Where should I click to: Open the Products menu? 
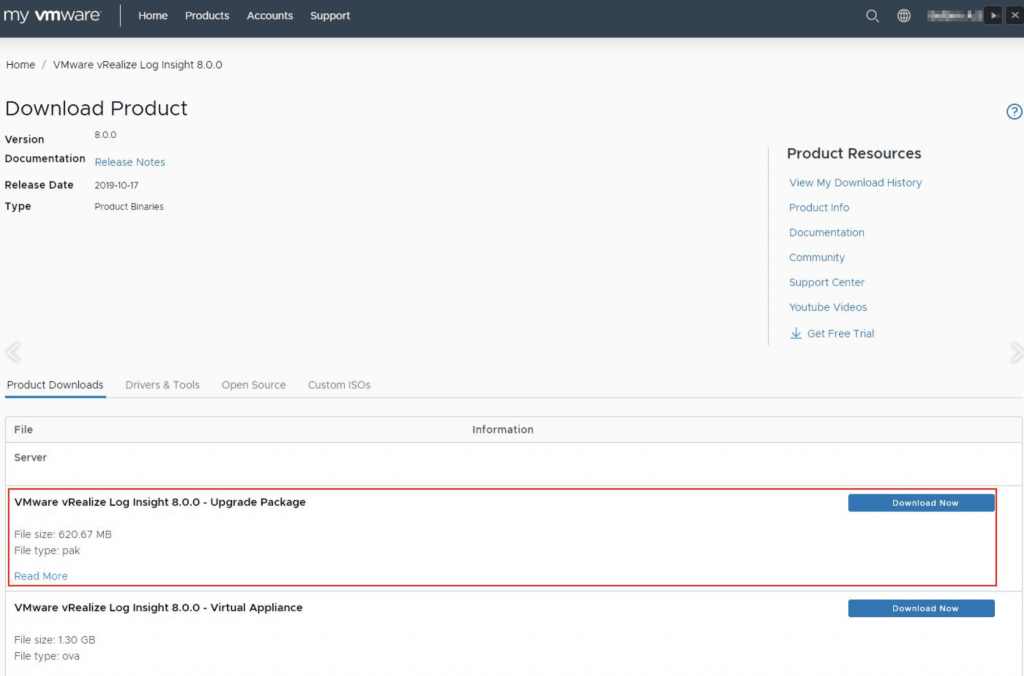tap(207, 16)
